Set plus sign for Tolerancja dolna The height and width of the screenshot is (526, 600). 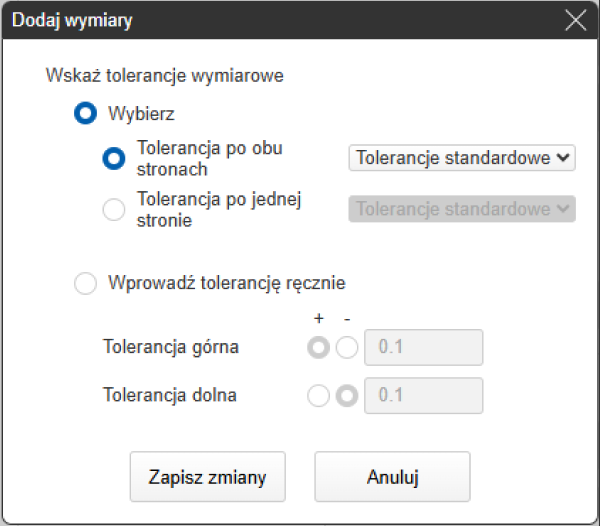coord(319,395)
